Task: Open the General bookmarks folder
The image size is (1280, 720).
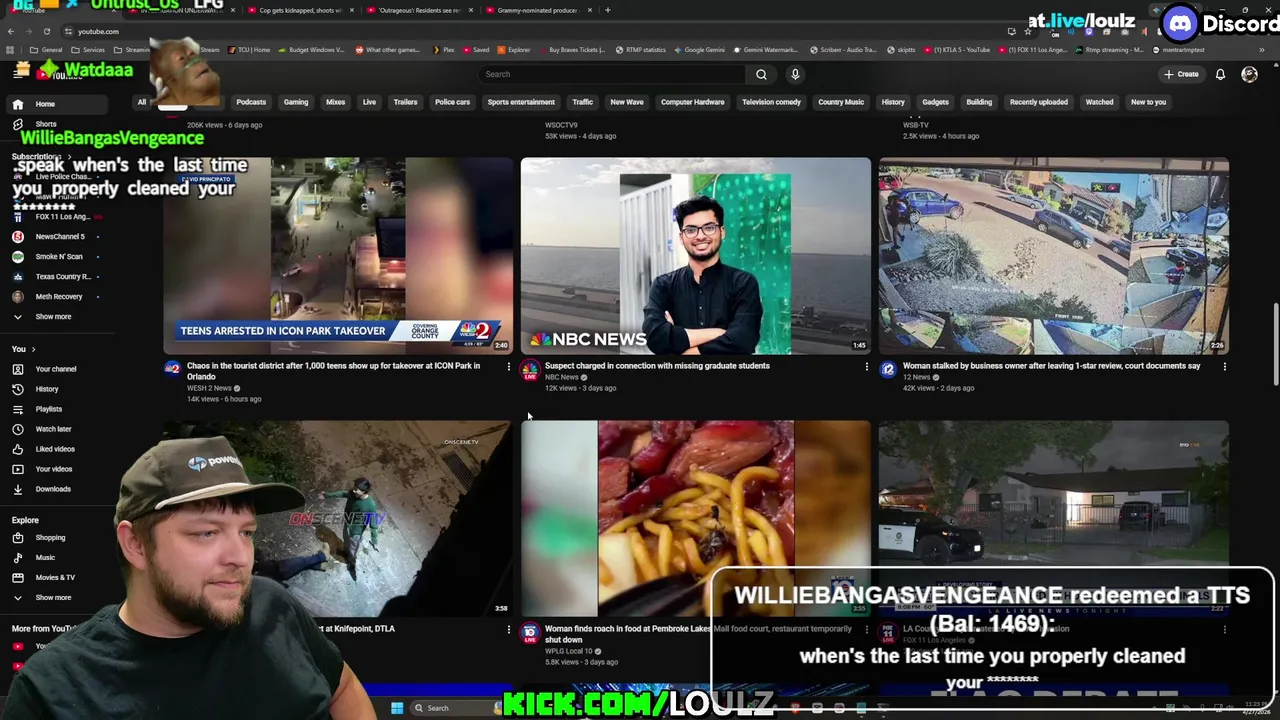Action: click(46, 50)
